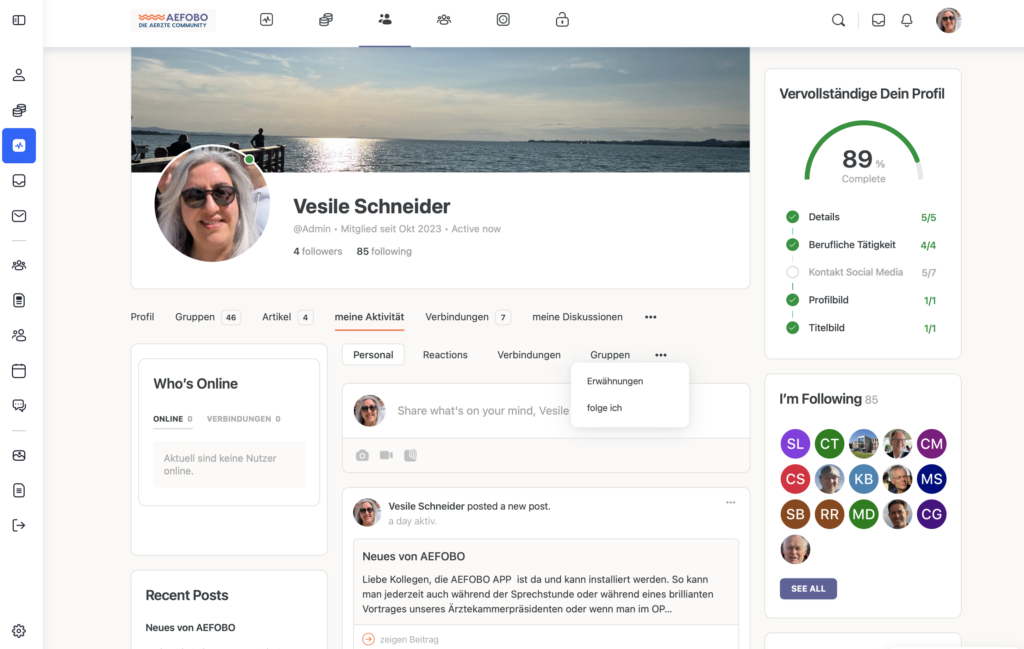Click the 89% profile completion gauge
1024x649 pixels.
click(x=862, y=155)
